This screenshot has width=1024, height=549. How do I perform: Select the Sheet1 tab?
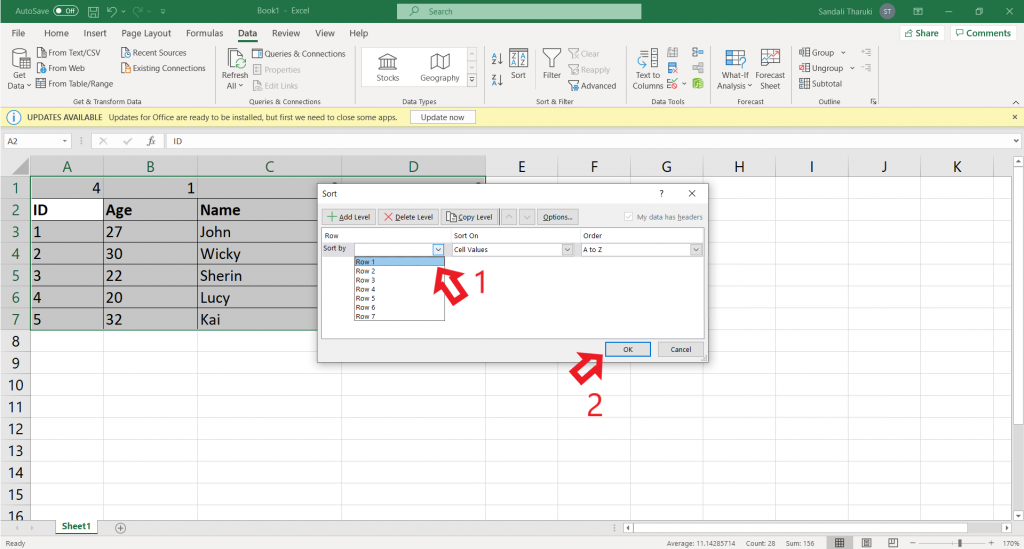pos(76,526)
